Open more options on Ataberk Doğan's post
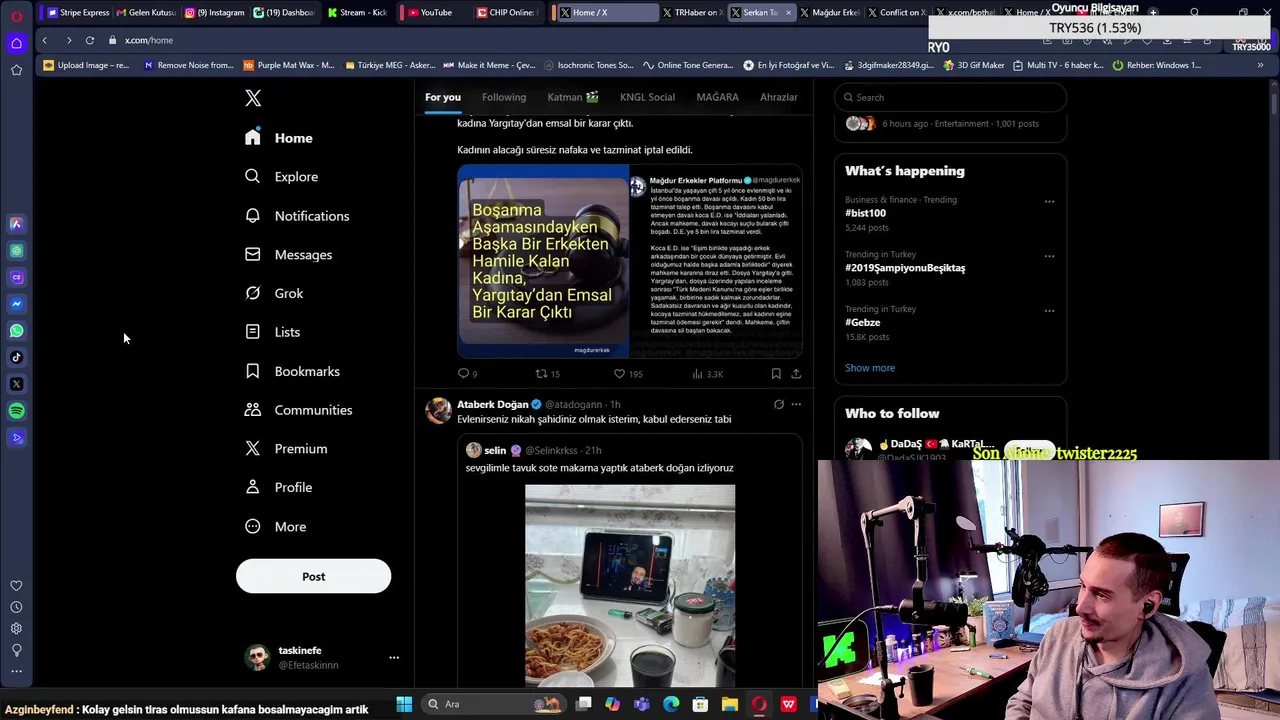The image size is (1280, 720). pyautogui.click(x=796, y=405)
